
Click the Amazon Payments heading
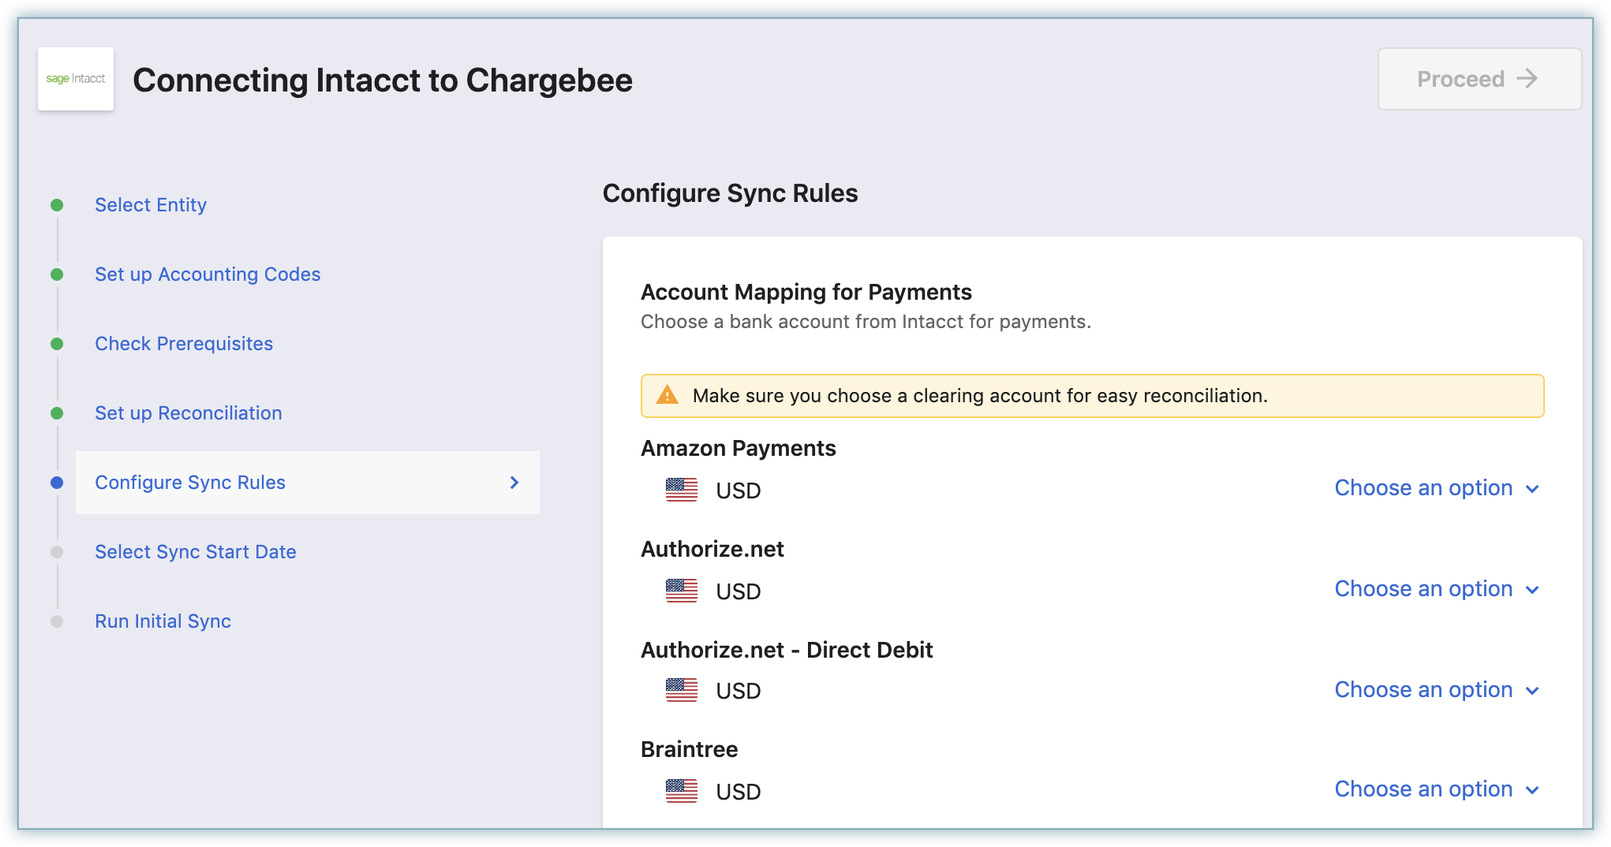(x=738, y=448)
